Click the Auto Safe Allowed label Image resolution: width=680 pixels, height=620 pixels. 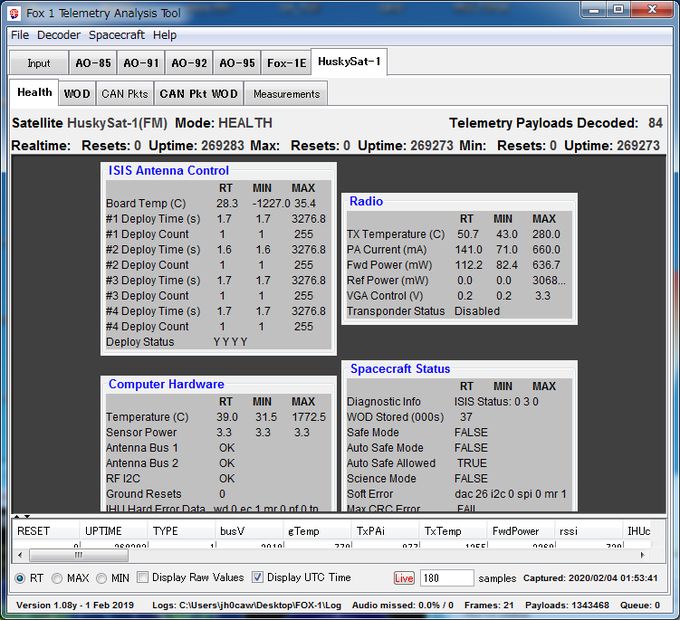[x=391, y=463]
